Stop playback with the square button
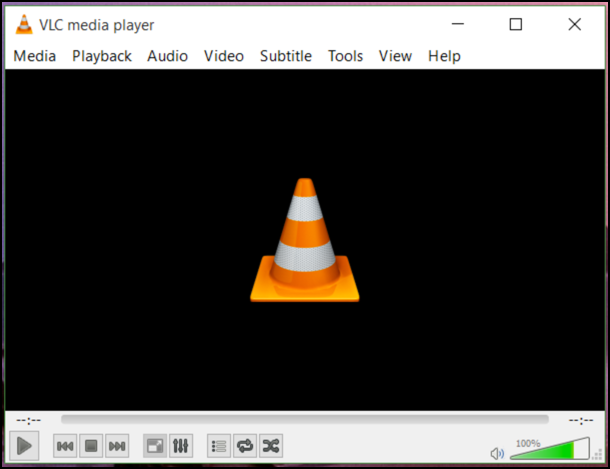 (91, 446)
